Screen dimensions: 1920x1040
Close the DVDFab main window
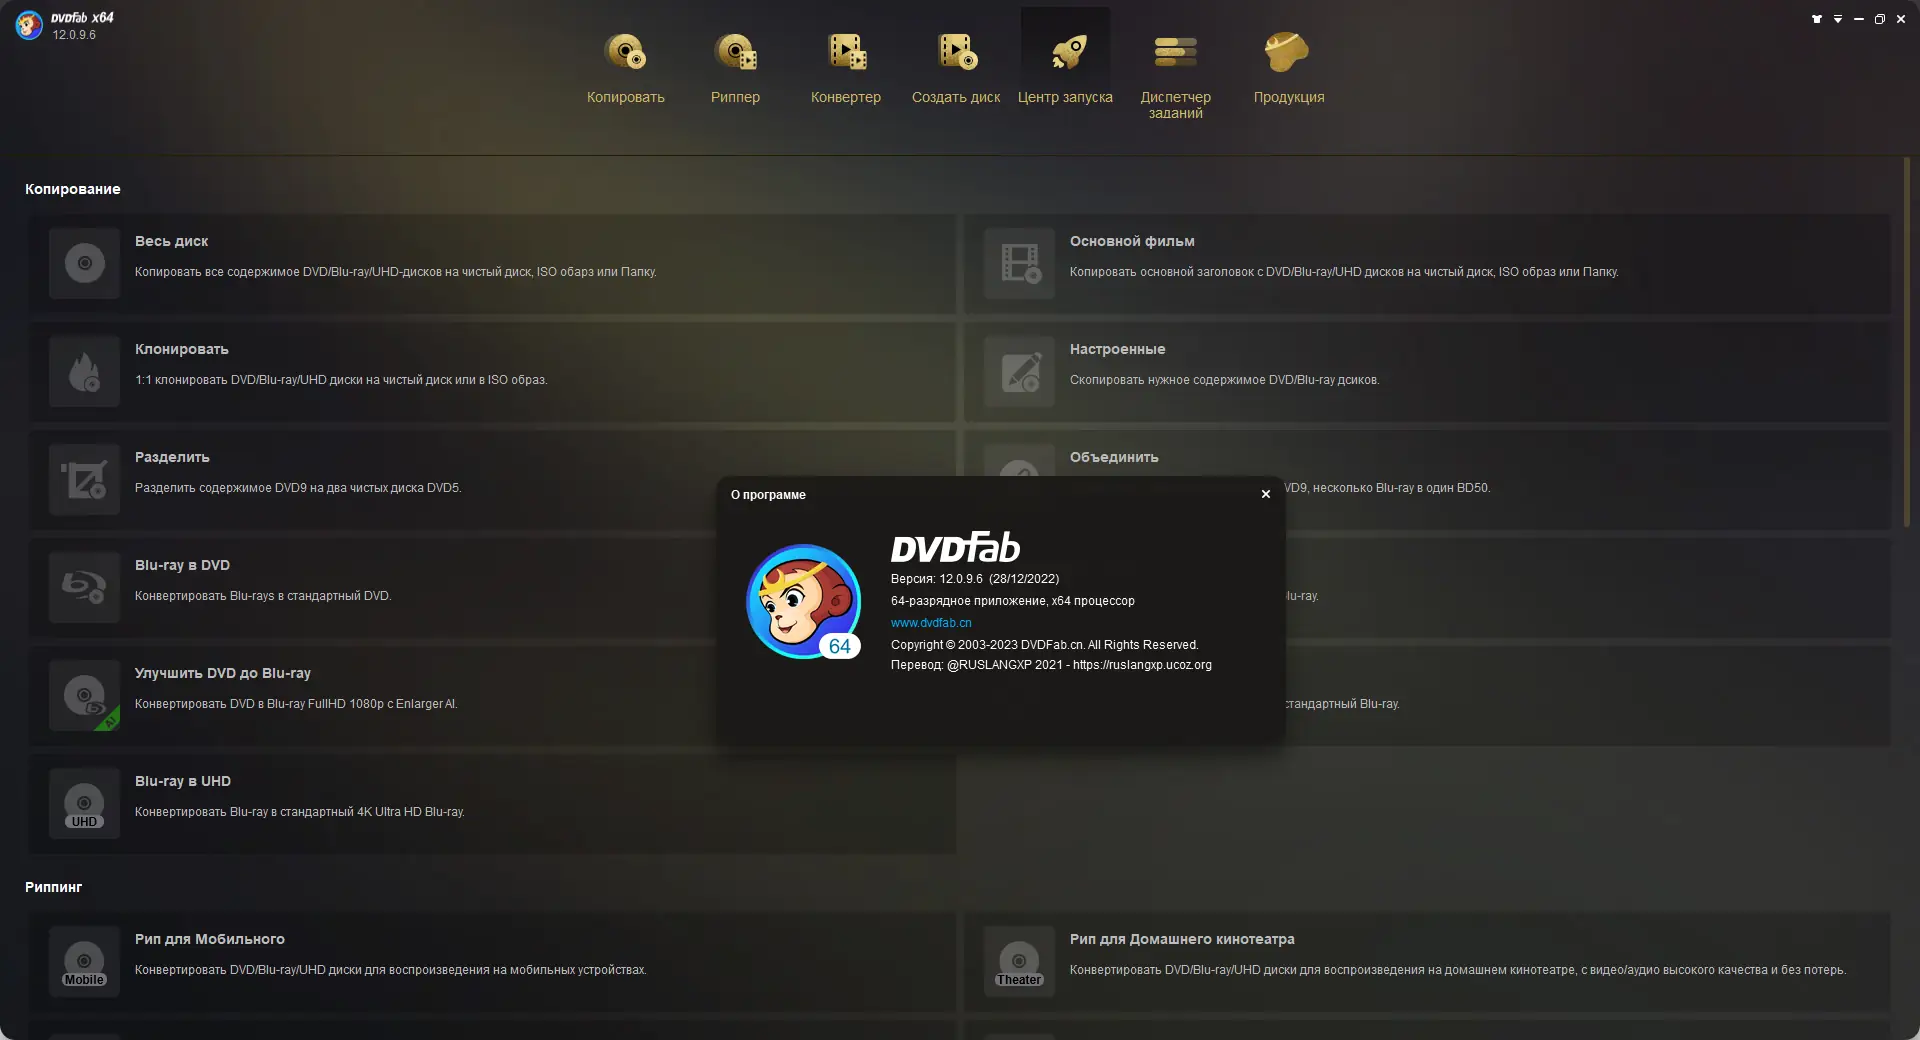(1901, 19)
